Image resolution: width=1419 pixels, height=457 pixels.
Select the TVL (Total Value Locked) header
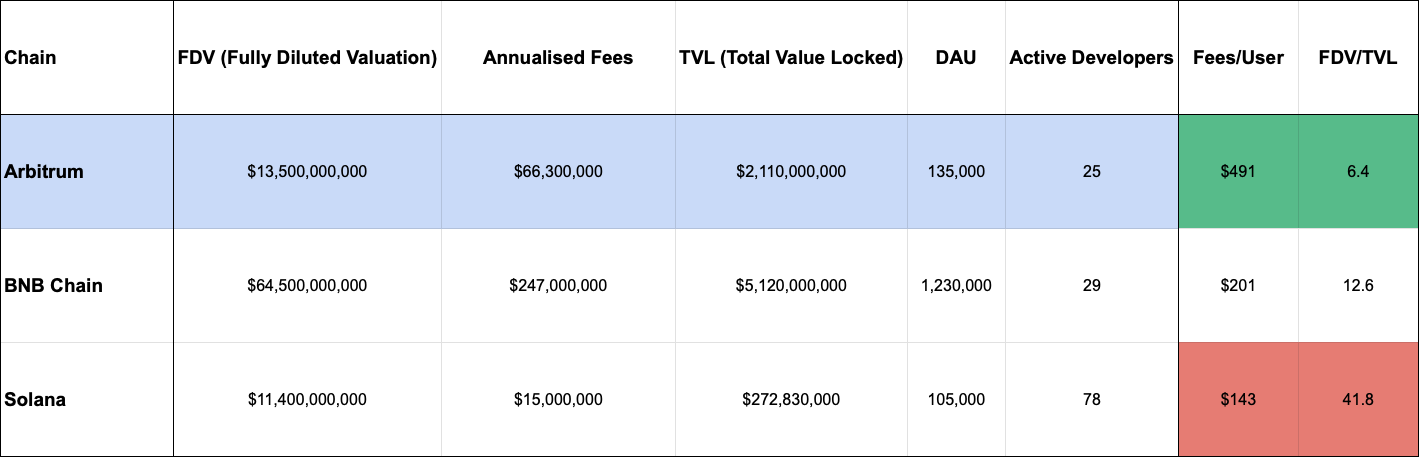tap(791, 57)
